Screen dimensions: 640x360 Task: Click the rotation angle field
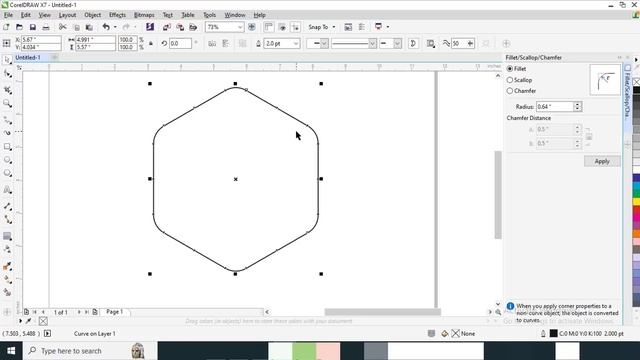pyautogui.click(x=180, y=43)
